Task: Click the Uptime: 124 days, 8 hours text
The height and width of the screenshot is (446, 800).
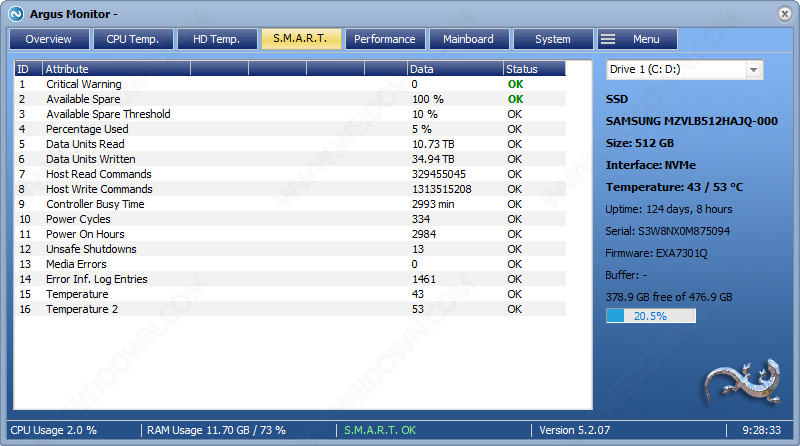Action: pyautogui.click(x=668, y=209)
